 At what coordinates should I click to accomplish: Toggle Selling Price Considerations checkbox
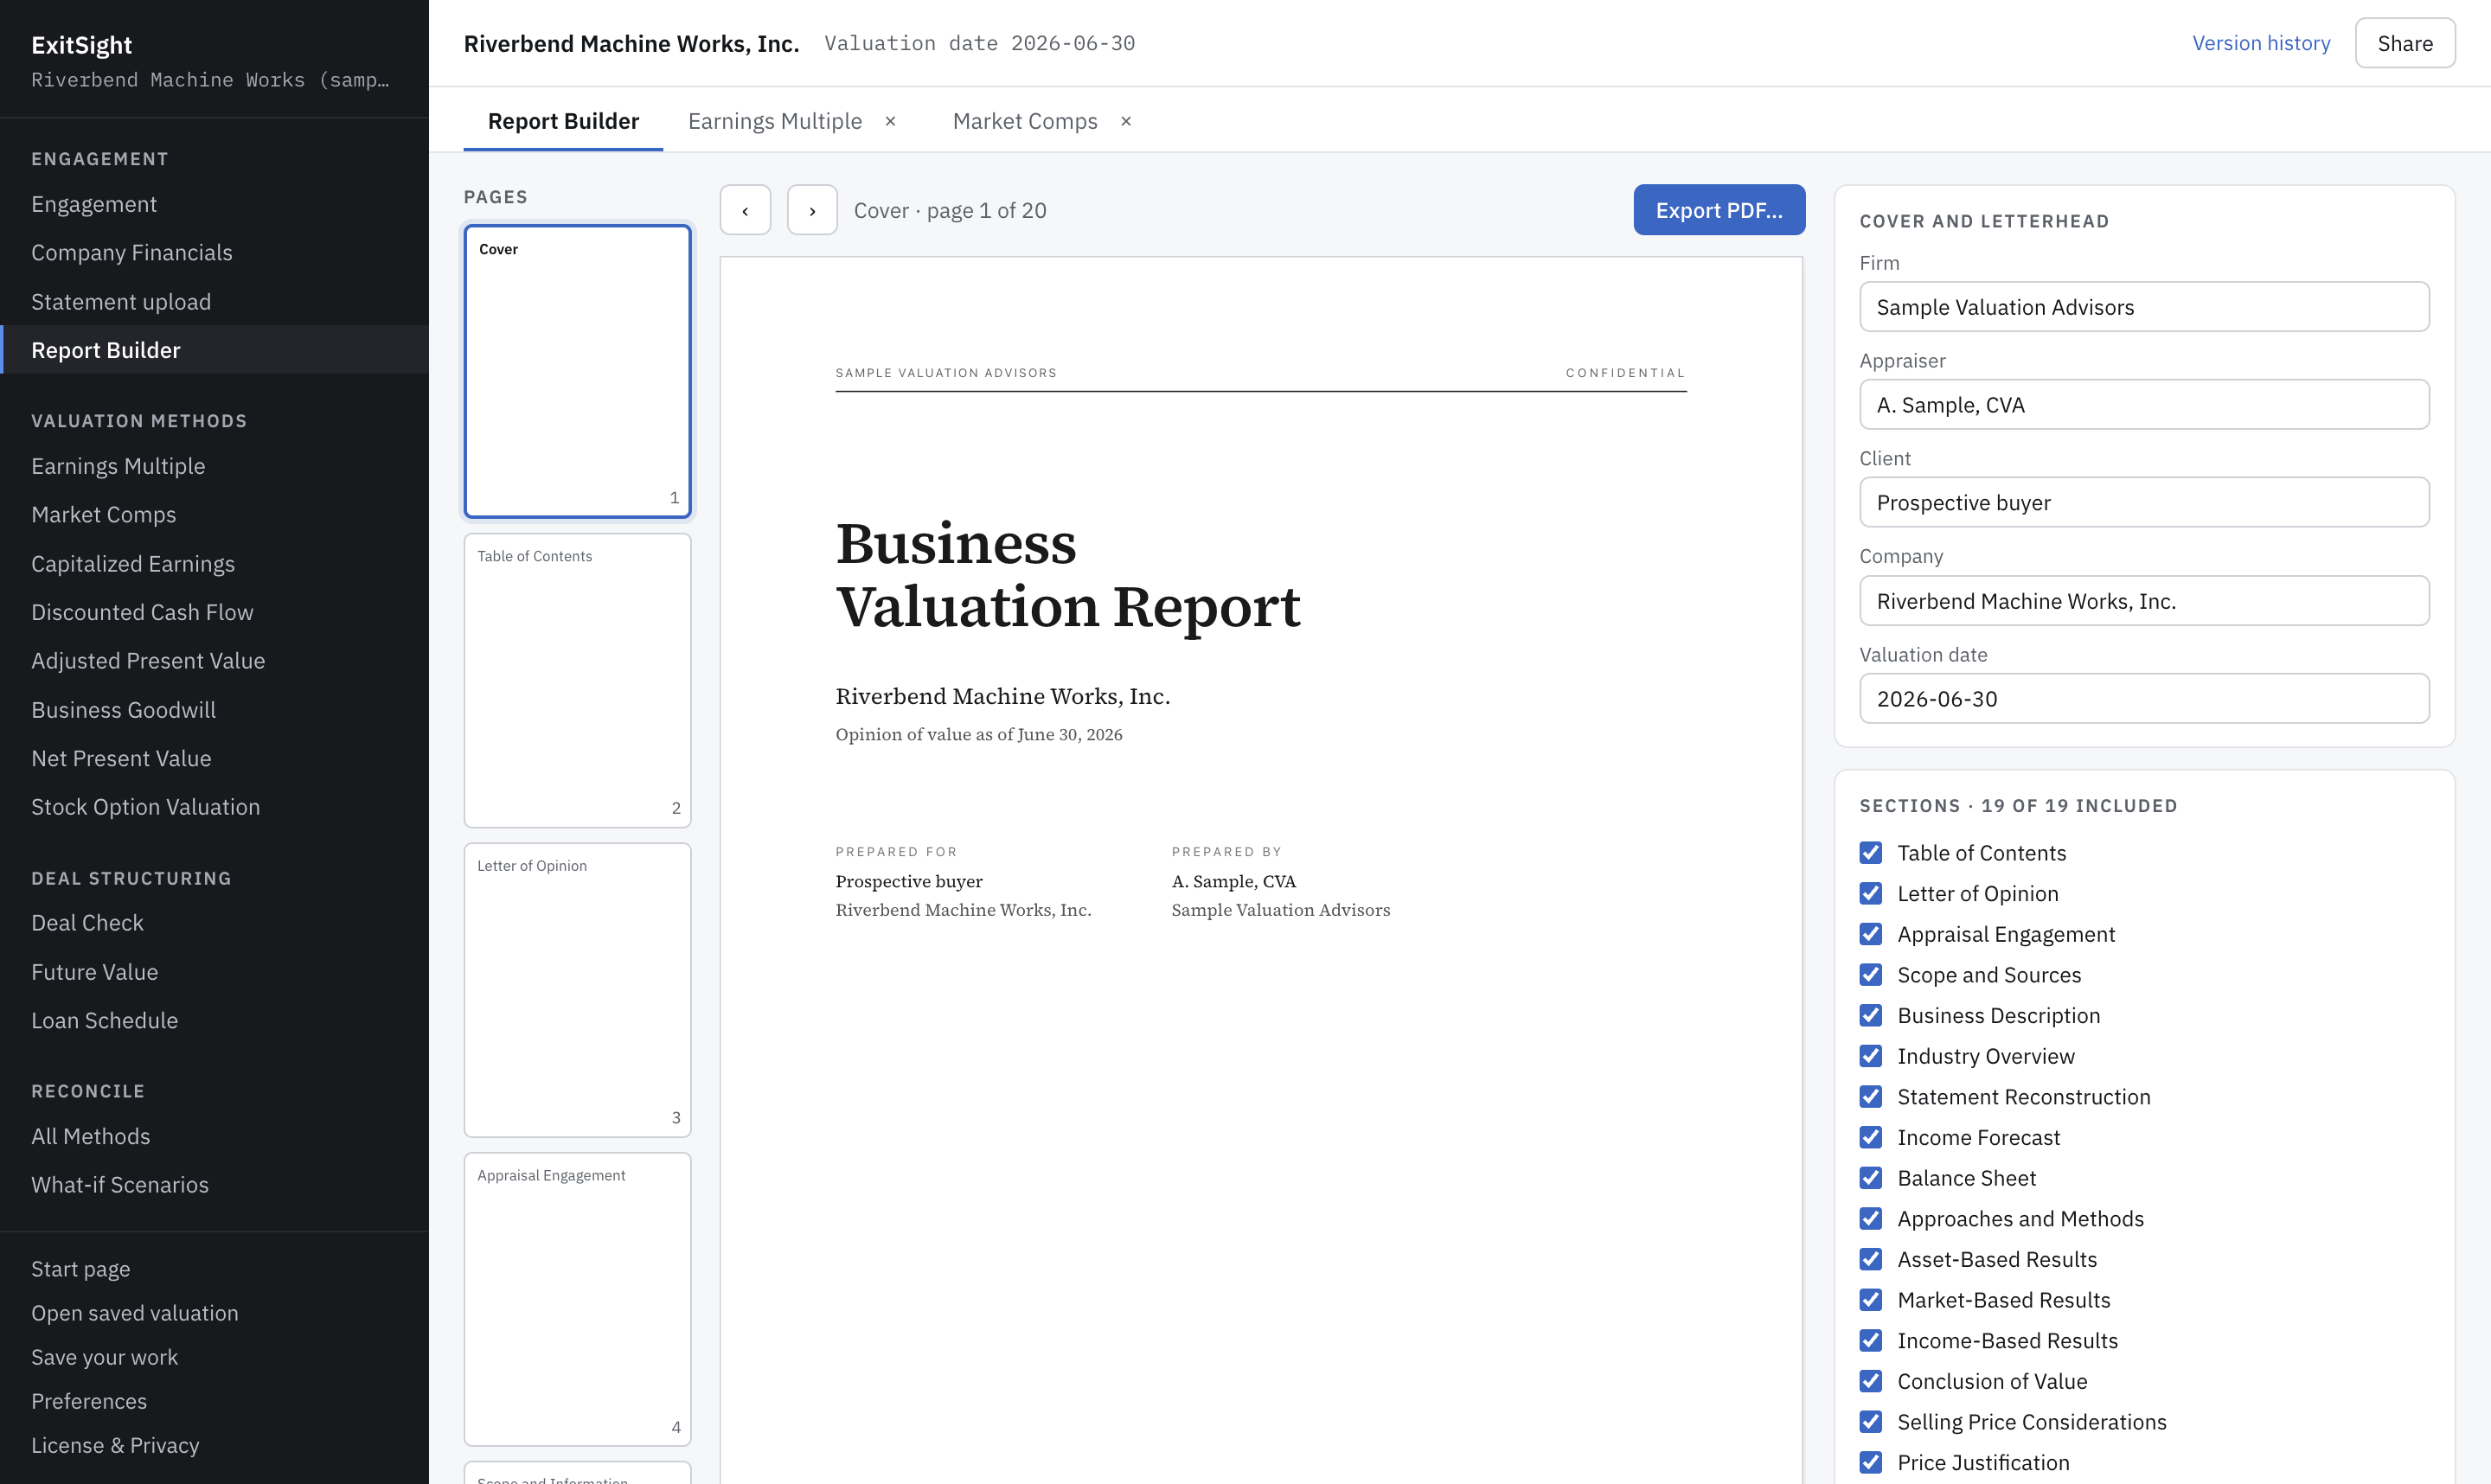1871,1422
